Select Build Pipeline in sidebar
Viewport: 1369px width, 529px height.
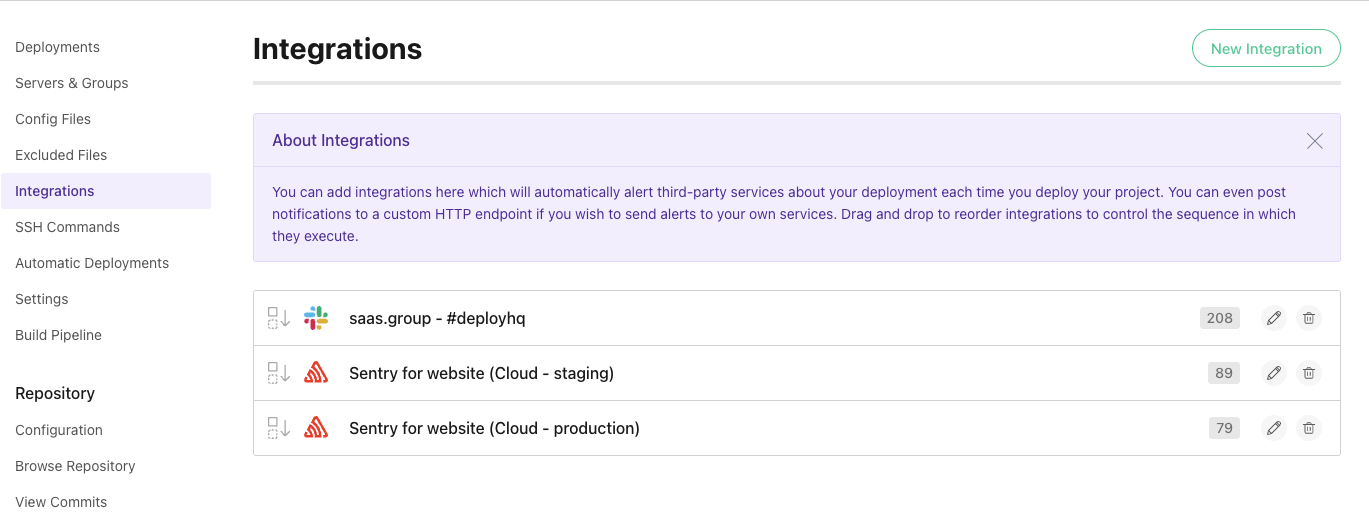(58, 335)
